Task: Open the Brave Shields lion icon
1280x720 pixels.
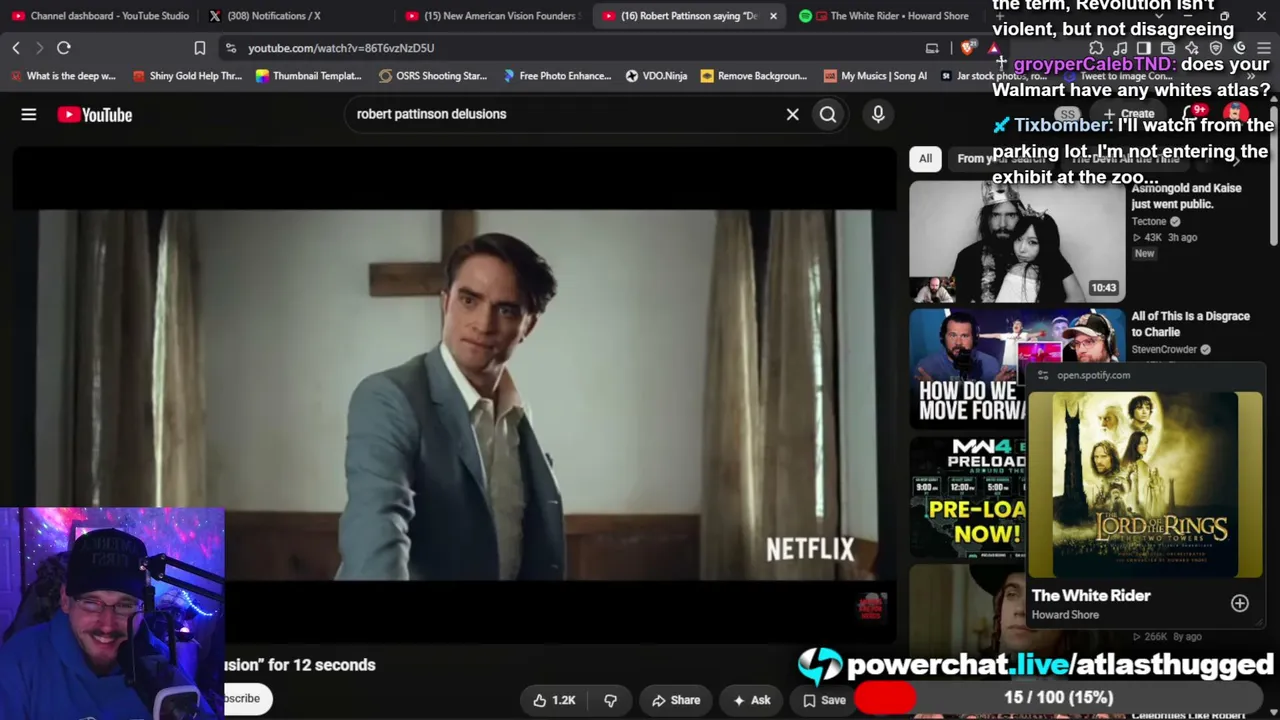Action: 968,48
